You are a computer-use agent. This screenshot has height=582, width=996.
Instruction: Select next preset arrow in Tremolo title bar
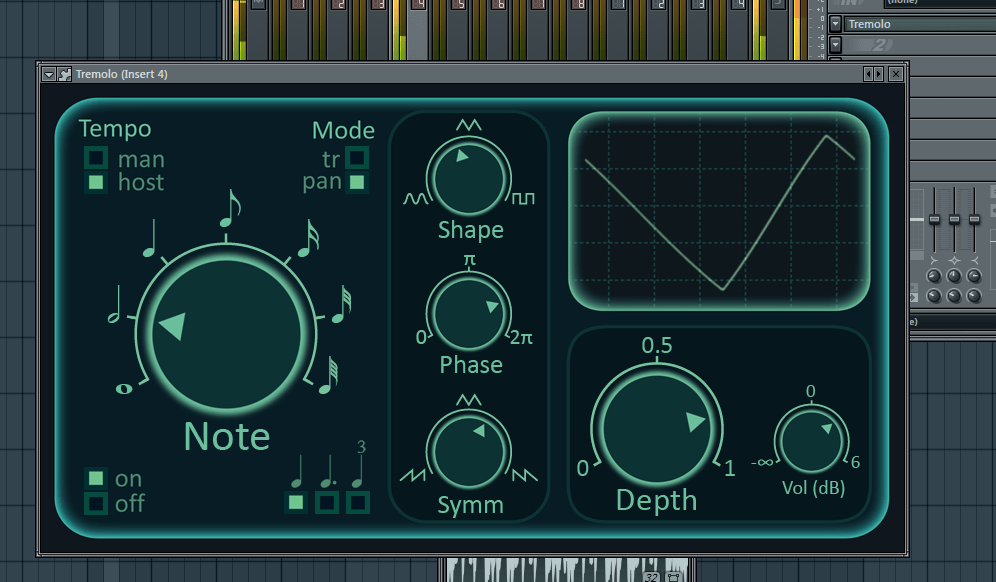pyautogui.click(x=878, y=74)
